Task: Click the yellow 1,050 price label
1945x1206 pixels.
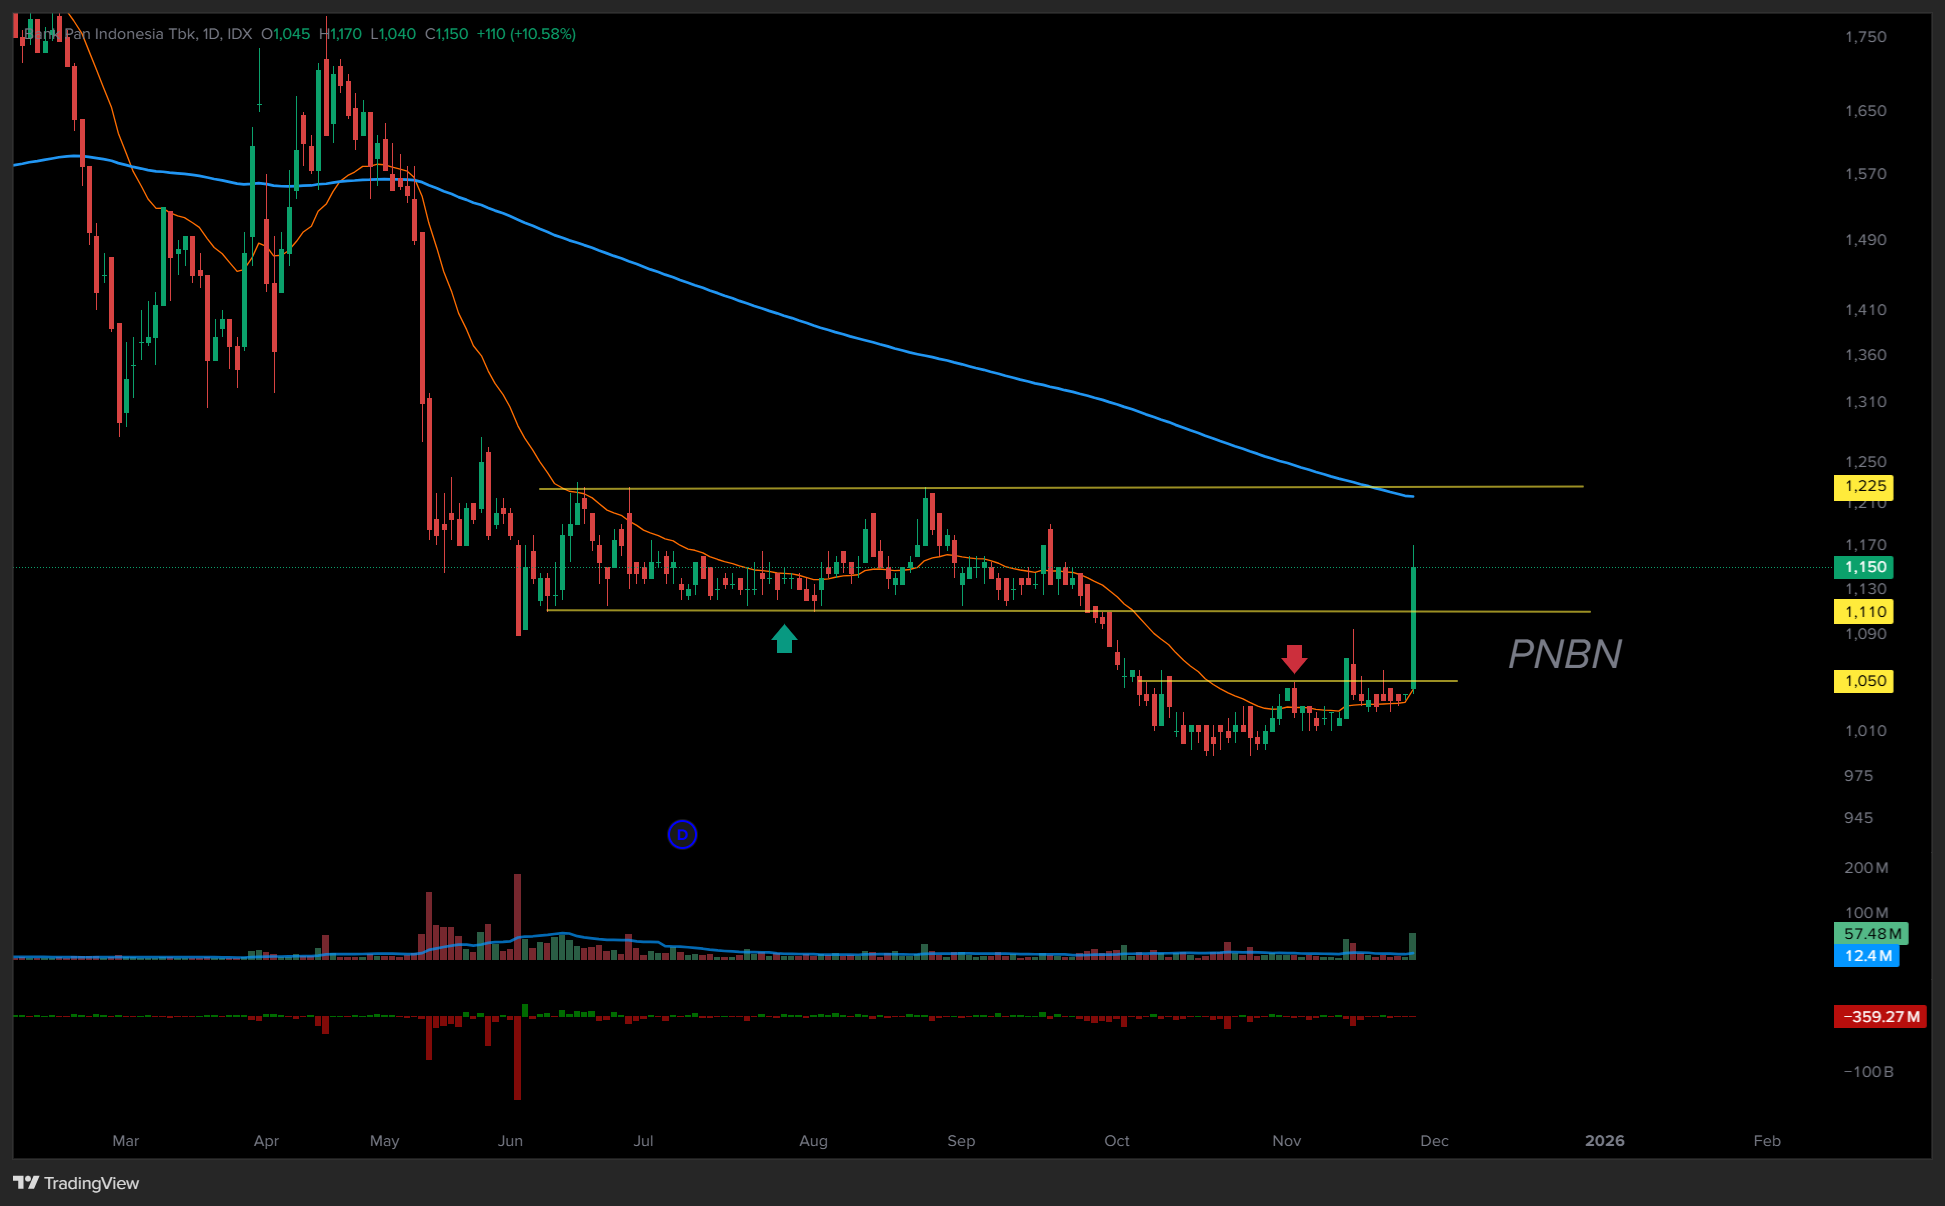Action: click(x=1864, y=681)
